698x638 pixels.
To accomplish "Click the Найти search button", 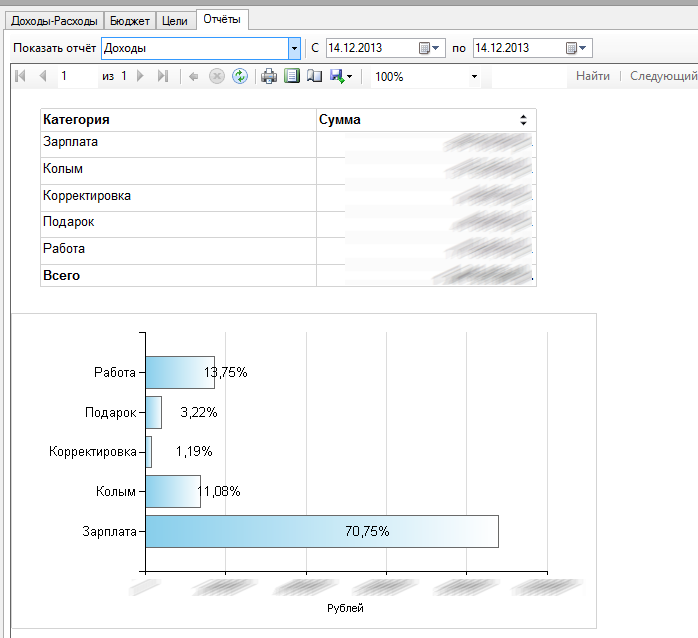I will coord(593,76).
